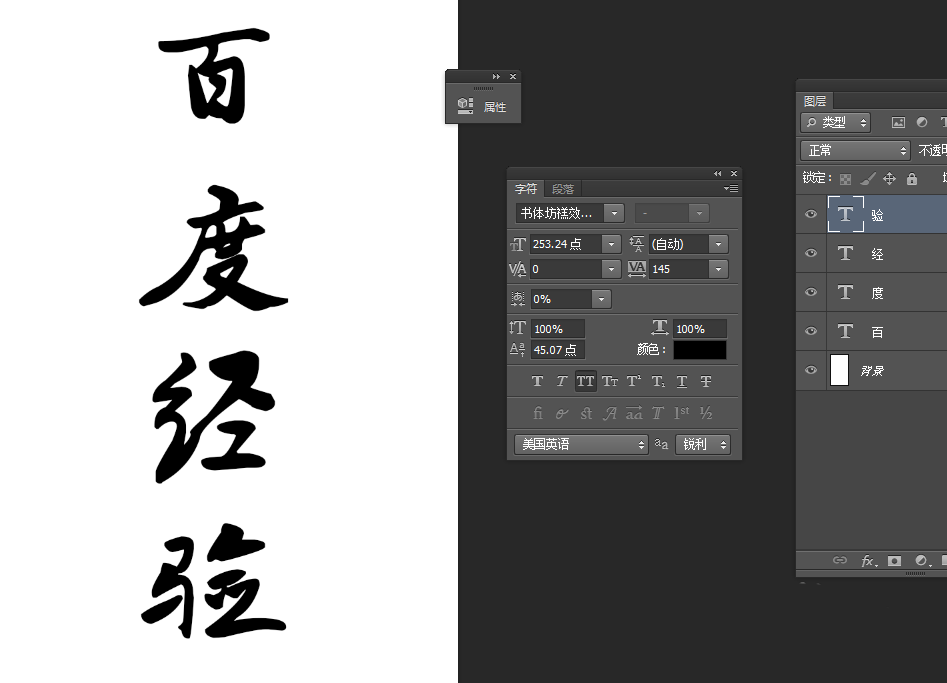Toggle Underline text style

(x=682, y=381)
